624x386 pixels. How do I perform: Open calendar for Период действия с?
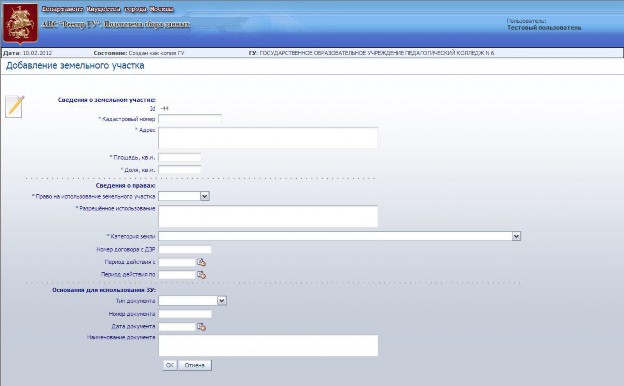coord(201,262)
